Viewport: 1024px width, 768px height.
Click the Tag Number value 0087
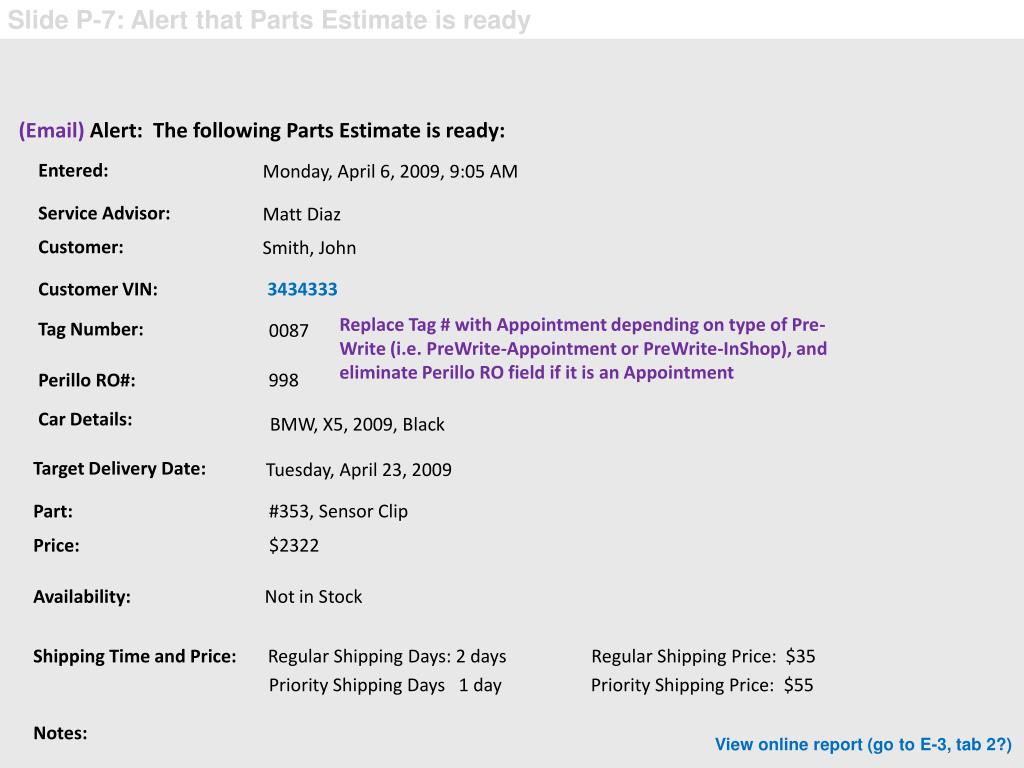pos(288,330)
